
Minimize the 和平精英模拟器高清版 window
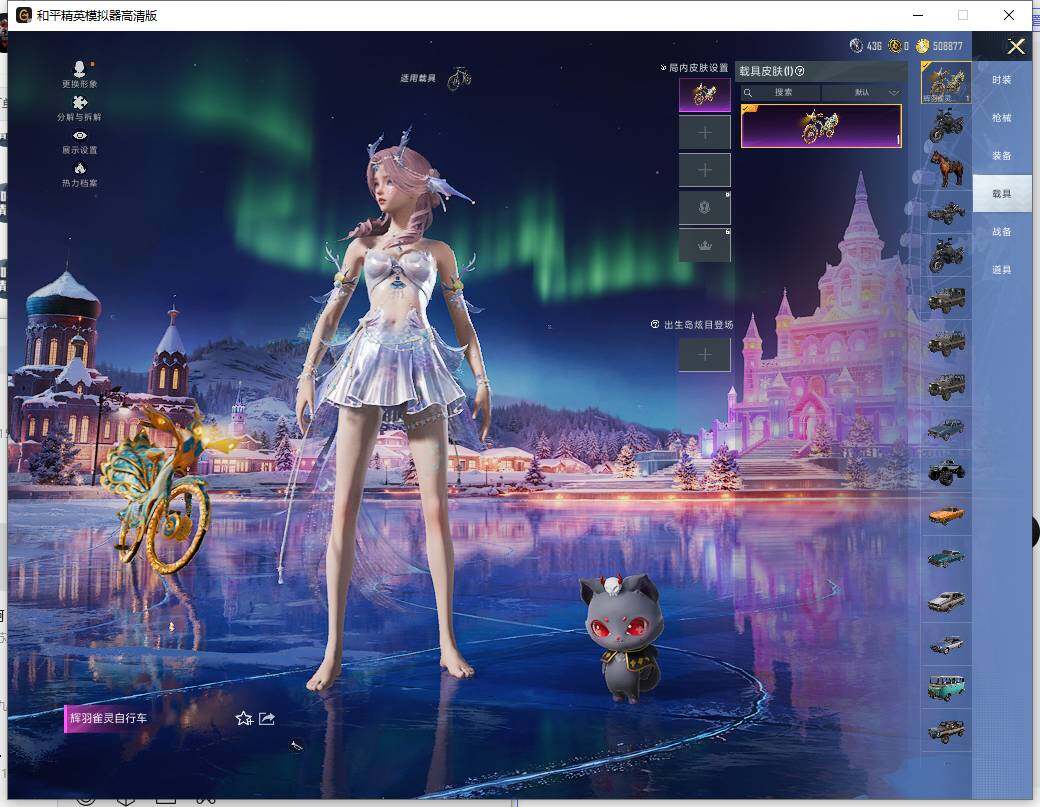click(x=918, y=15)
